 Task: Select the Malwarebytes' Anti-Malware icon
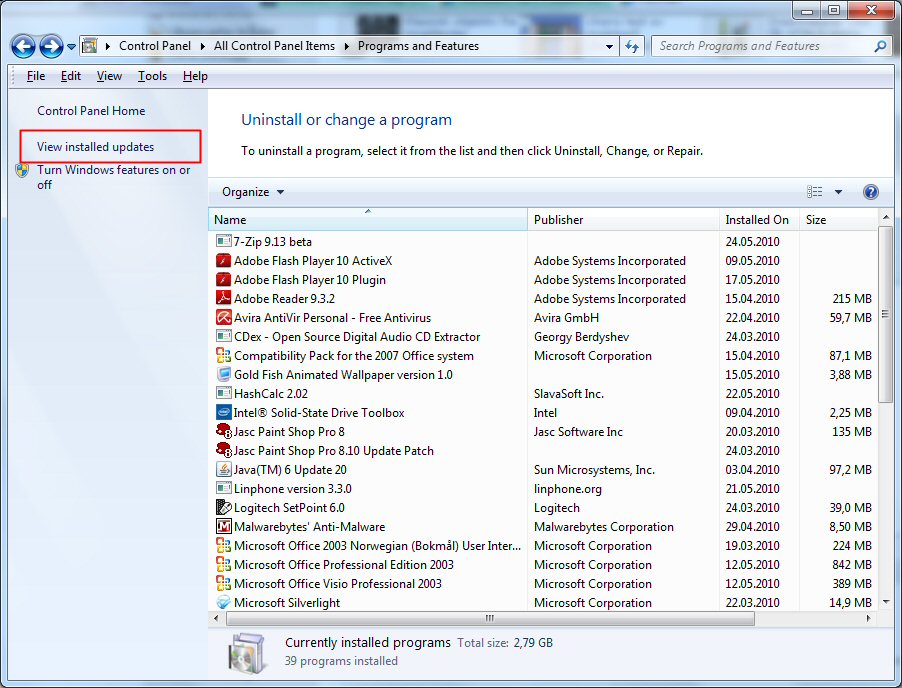click(x=223, y=526)
